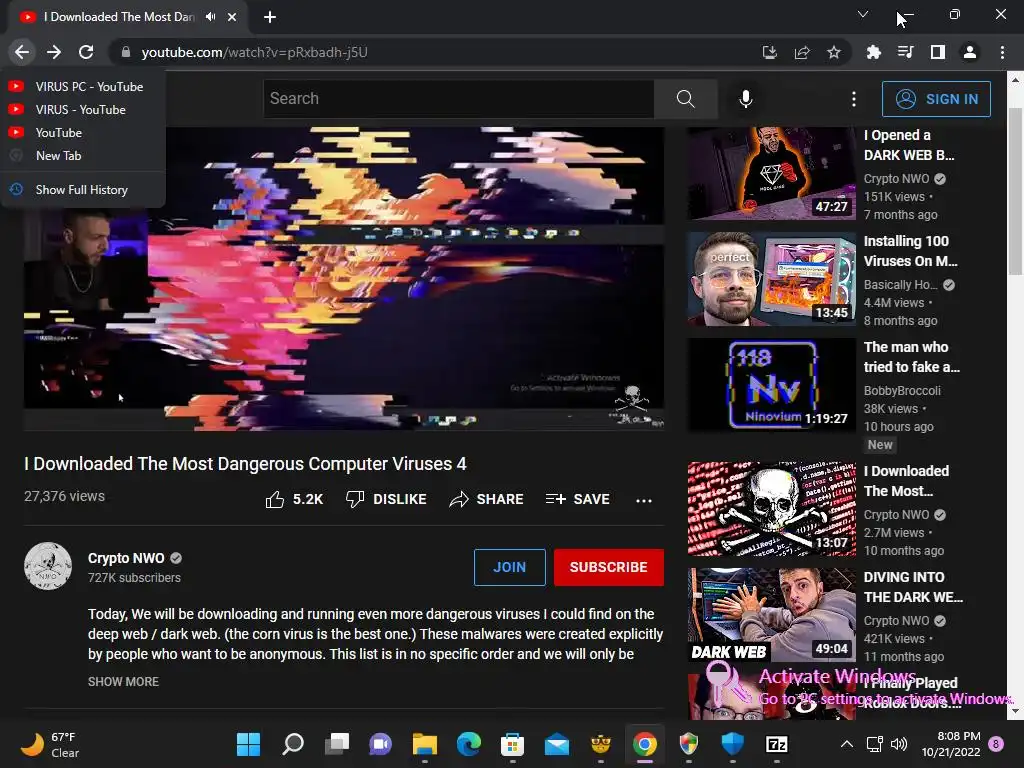This screenshot has height=768, width=1024.
Task: Open Microsoft Store from taskbar
Action: pos(513,744)
